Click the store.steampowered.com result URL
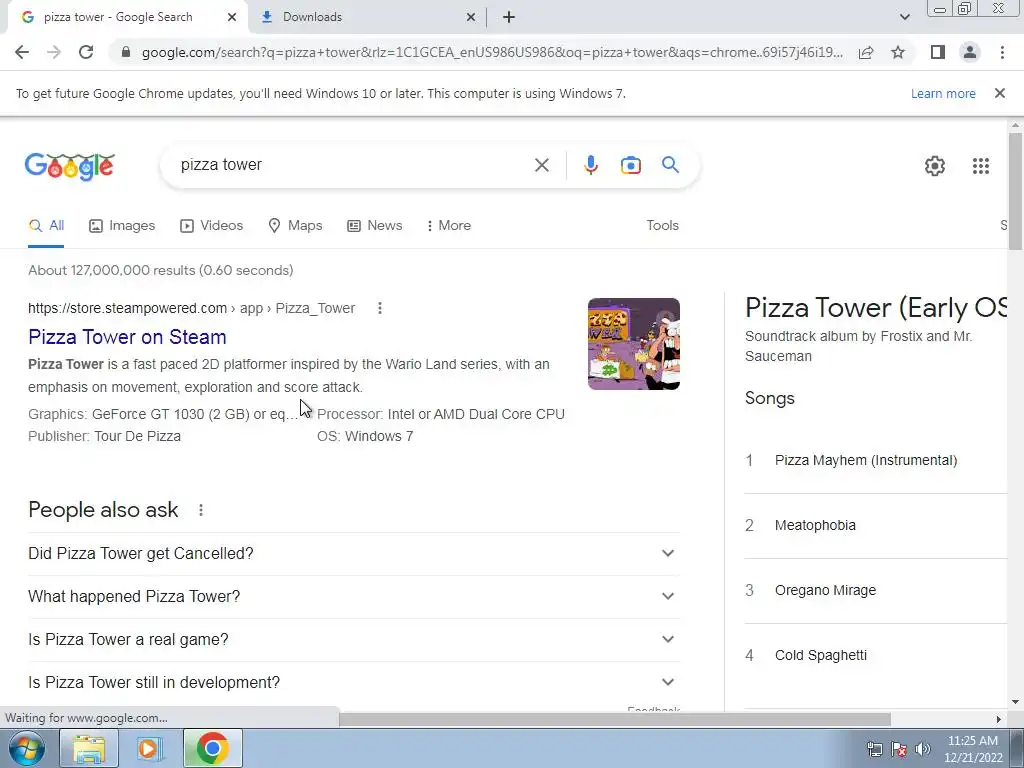 (191, 308)
